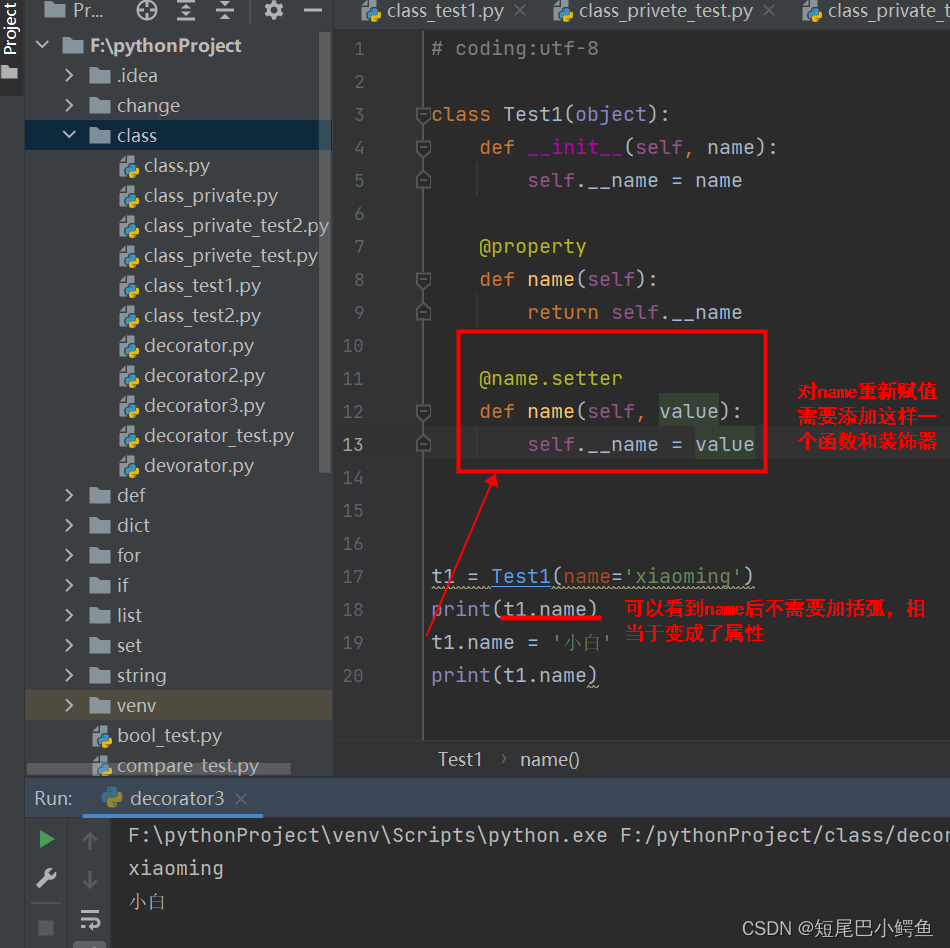Click the Expand All icon in Project toolbar

pos(186,11)
